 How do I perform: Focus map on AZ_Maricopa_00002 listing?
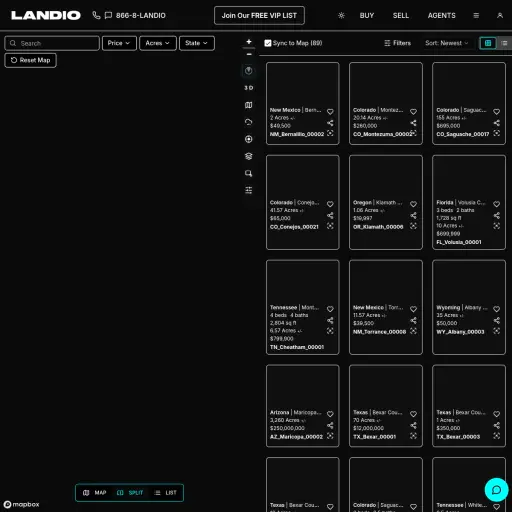coord(330,436)
